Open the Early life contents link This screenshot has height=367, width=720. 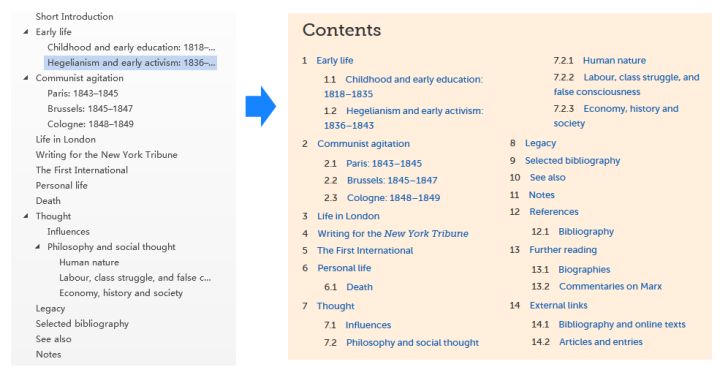tap(335, 61)
